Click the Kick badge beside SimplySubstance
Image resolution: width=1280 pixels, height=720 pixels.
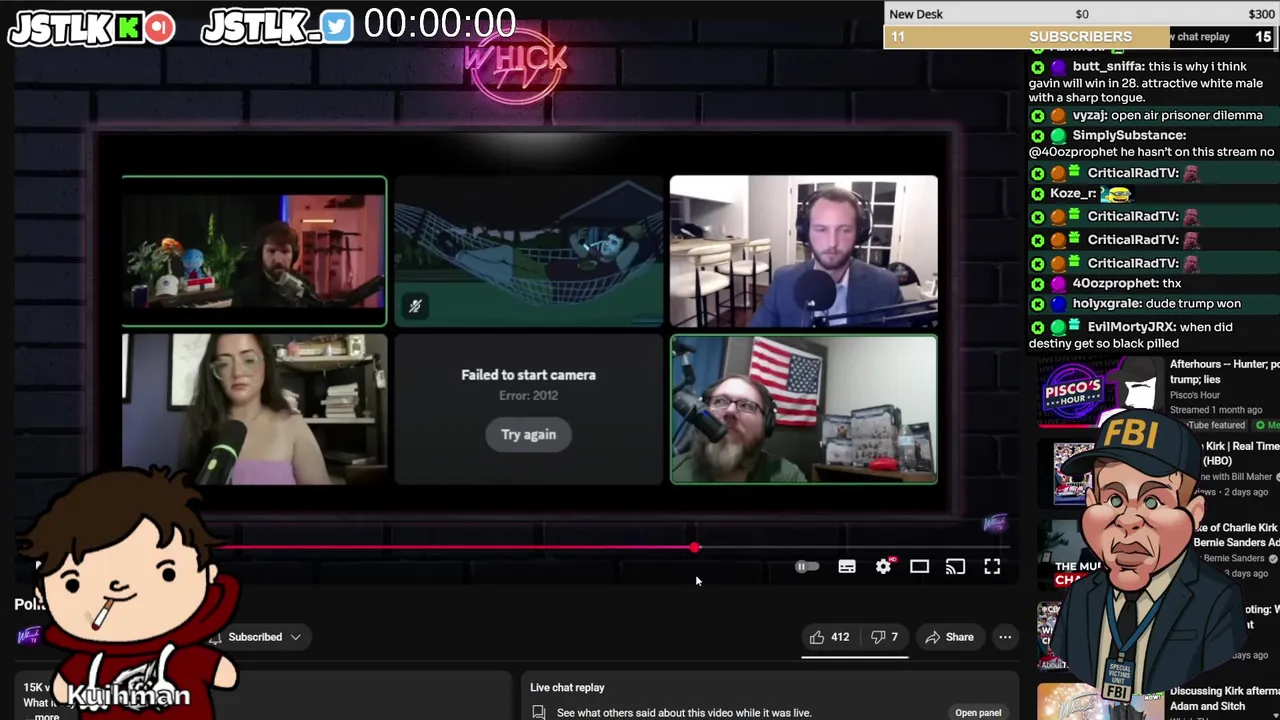coord(1037,136)
